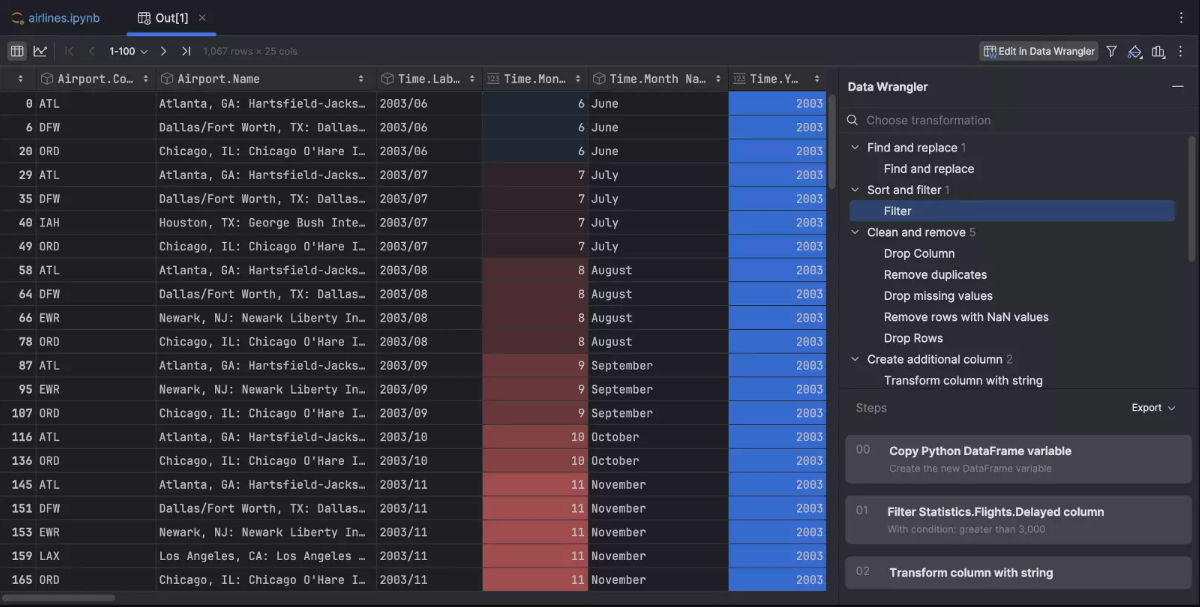Sort by Time.Month column arrows
Image resolution: width=1200 pixels, height=607 pixels.
[576, 79]
